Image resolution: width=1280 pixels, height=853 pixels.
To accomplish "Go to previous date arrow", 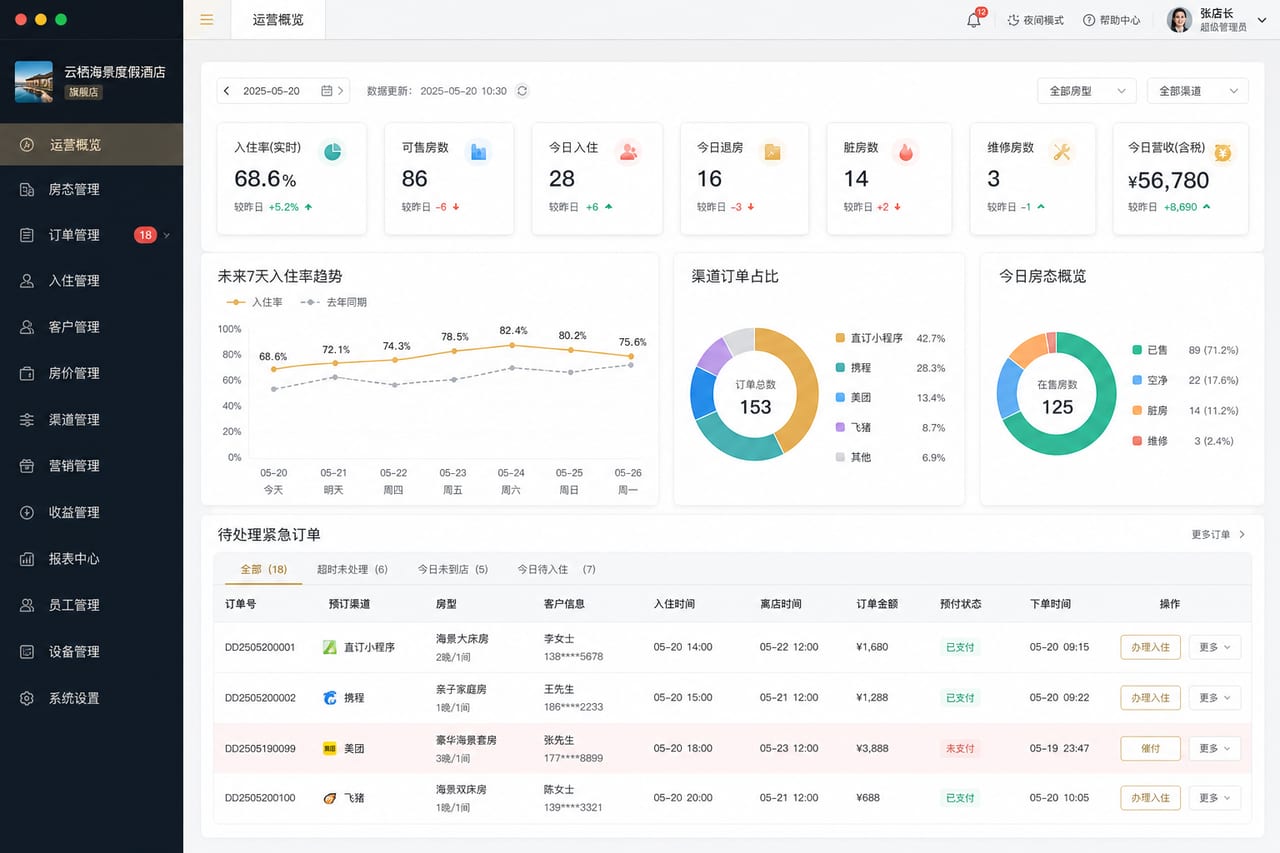I will coord(227,91).
